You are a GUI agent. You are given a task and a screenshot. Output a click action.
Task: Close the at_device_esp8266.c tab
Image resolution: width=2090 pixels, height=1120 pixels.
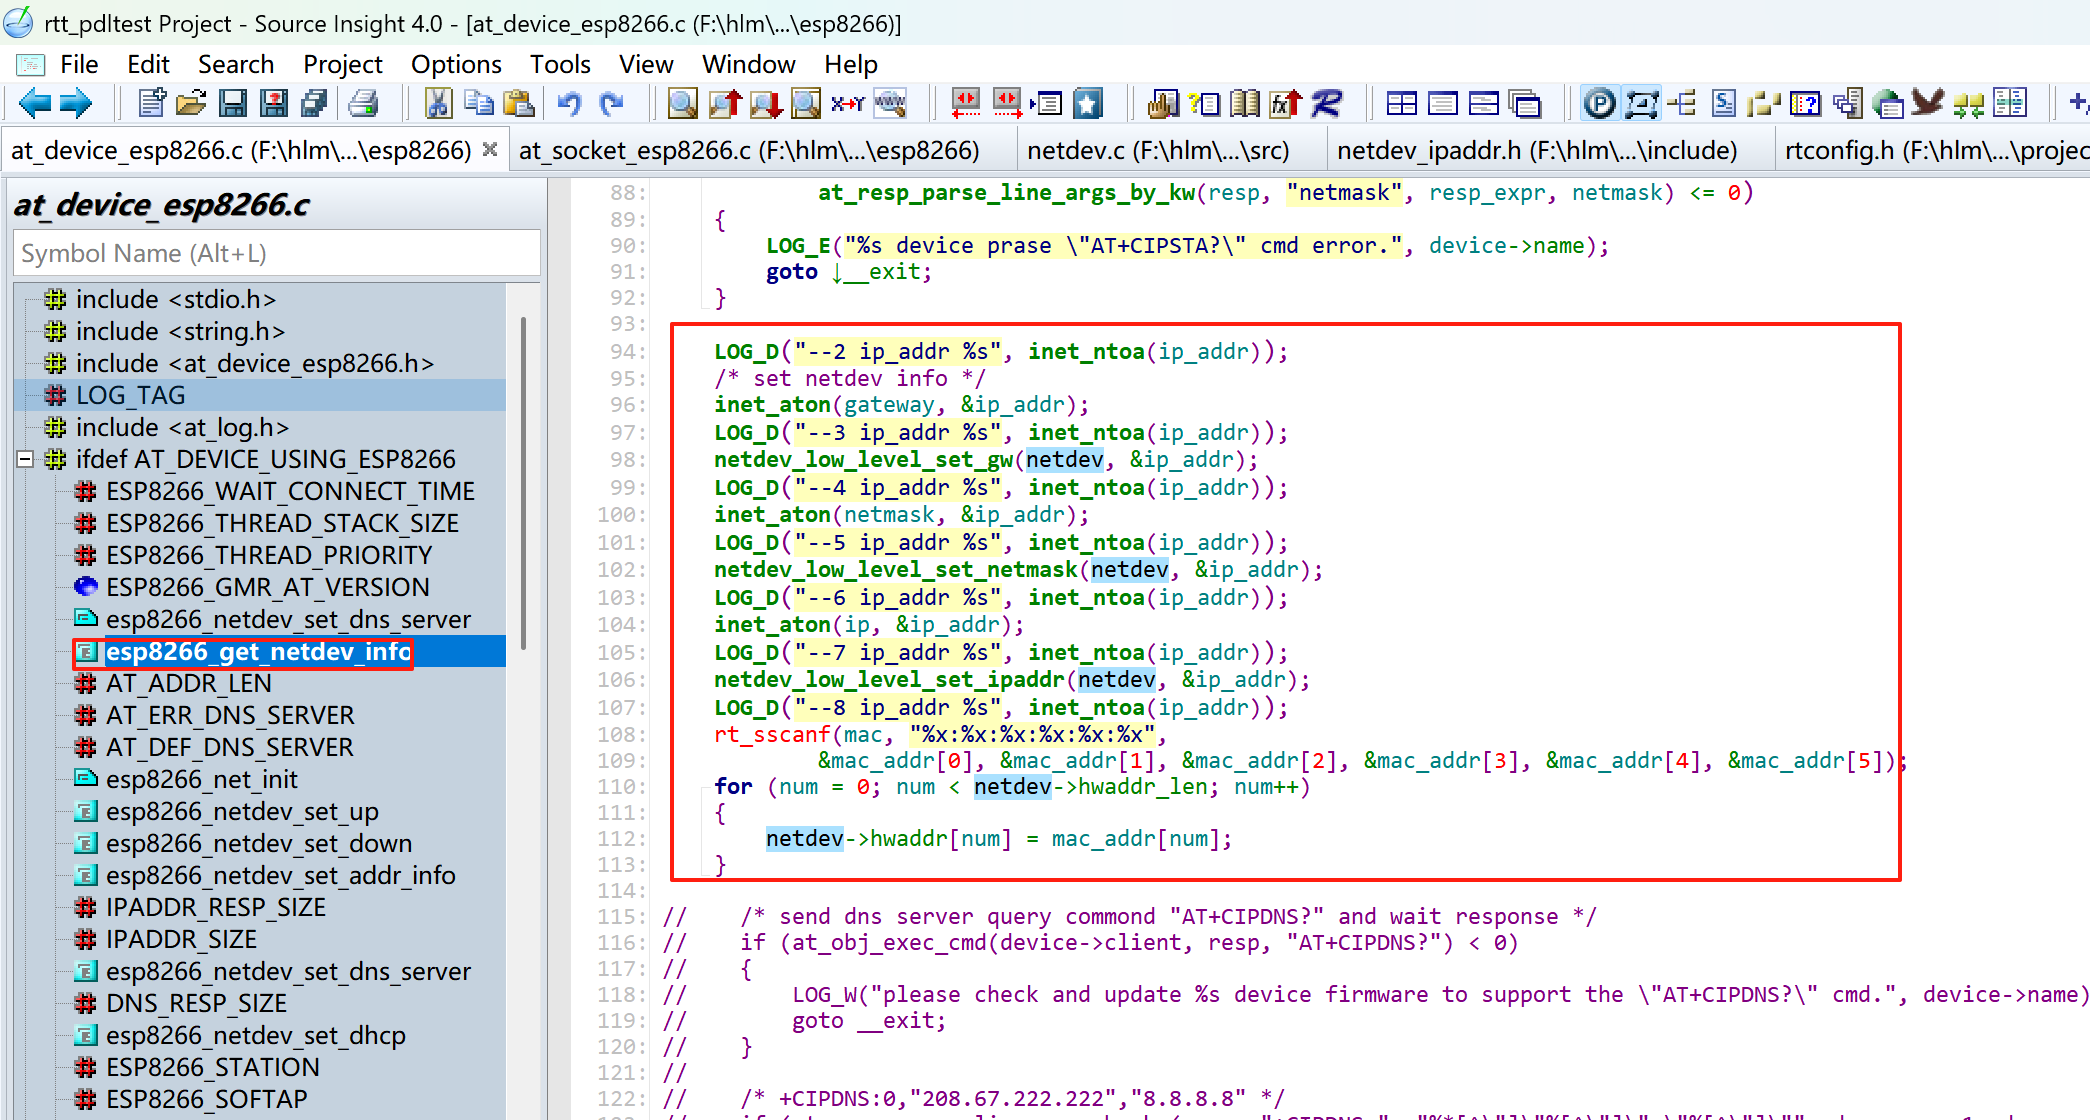(x=490, y=150)
